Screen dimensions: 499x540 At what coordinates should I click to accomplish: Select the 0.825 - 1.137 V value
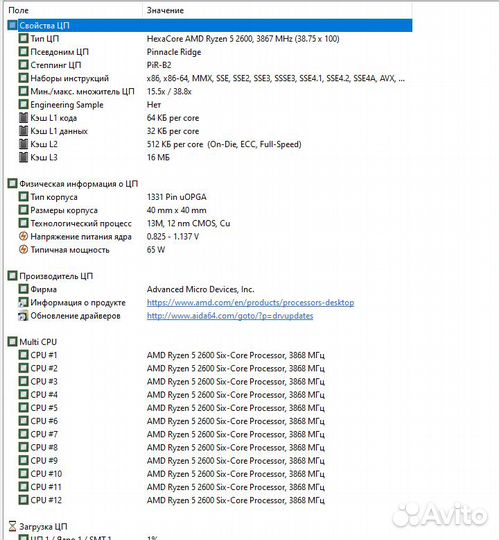173,237
